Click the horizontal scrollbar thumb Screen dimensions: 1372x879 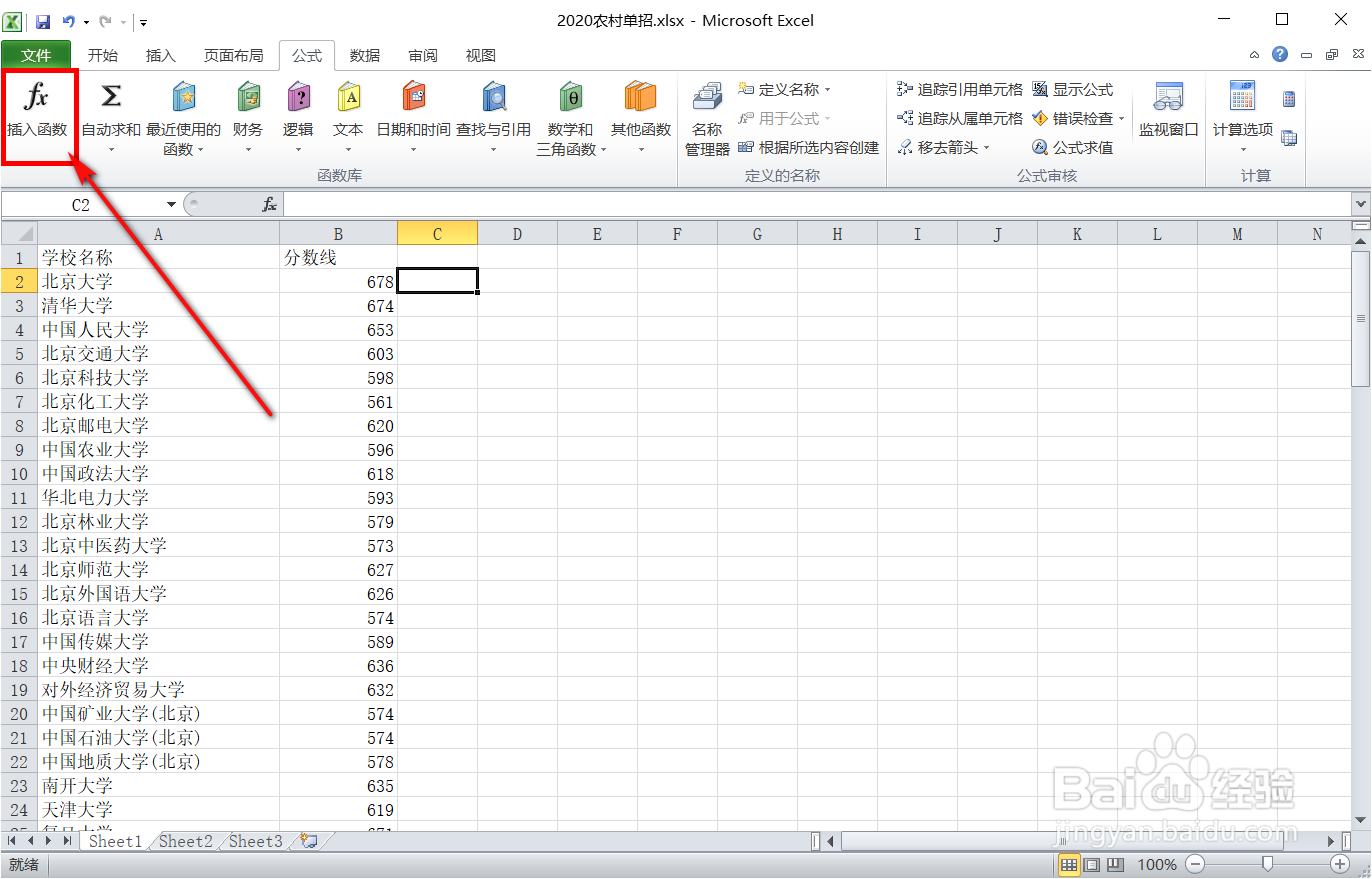coord(1061,841)
